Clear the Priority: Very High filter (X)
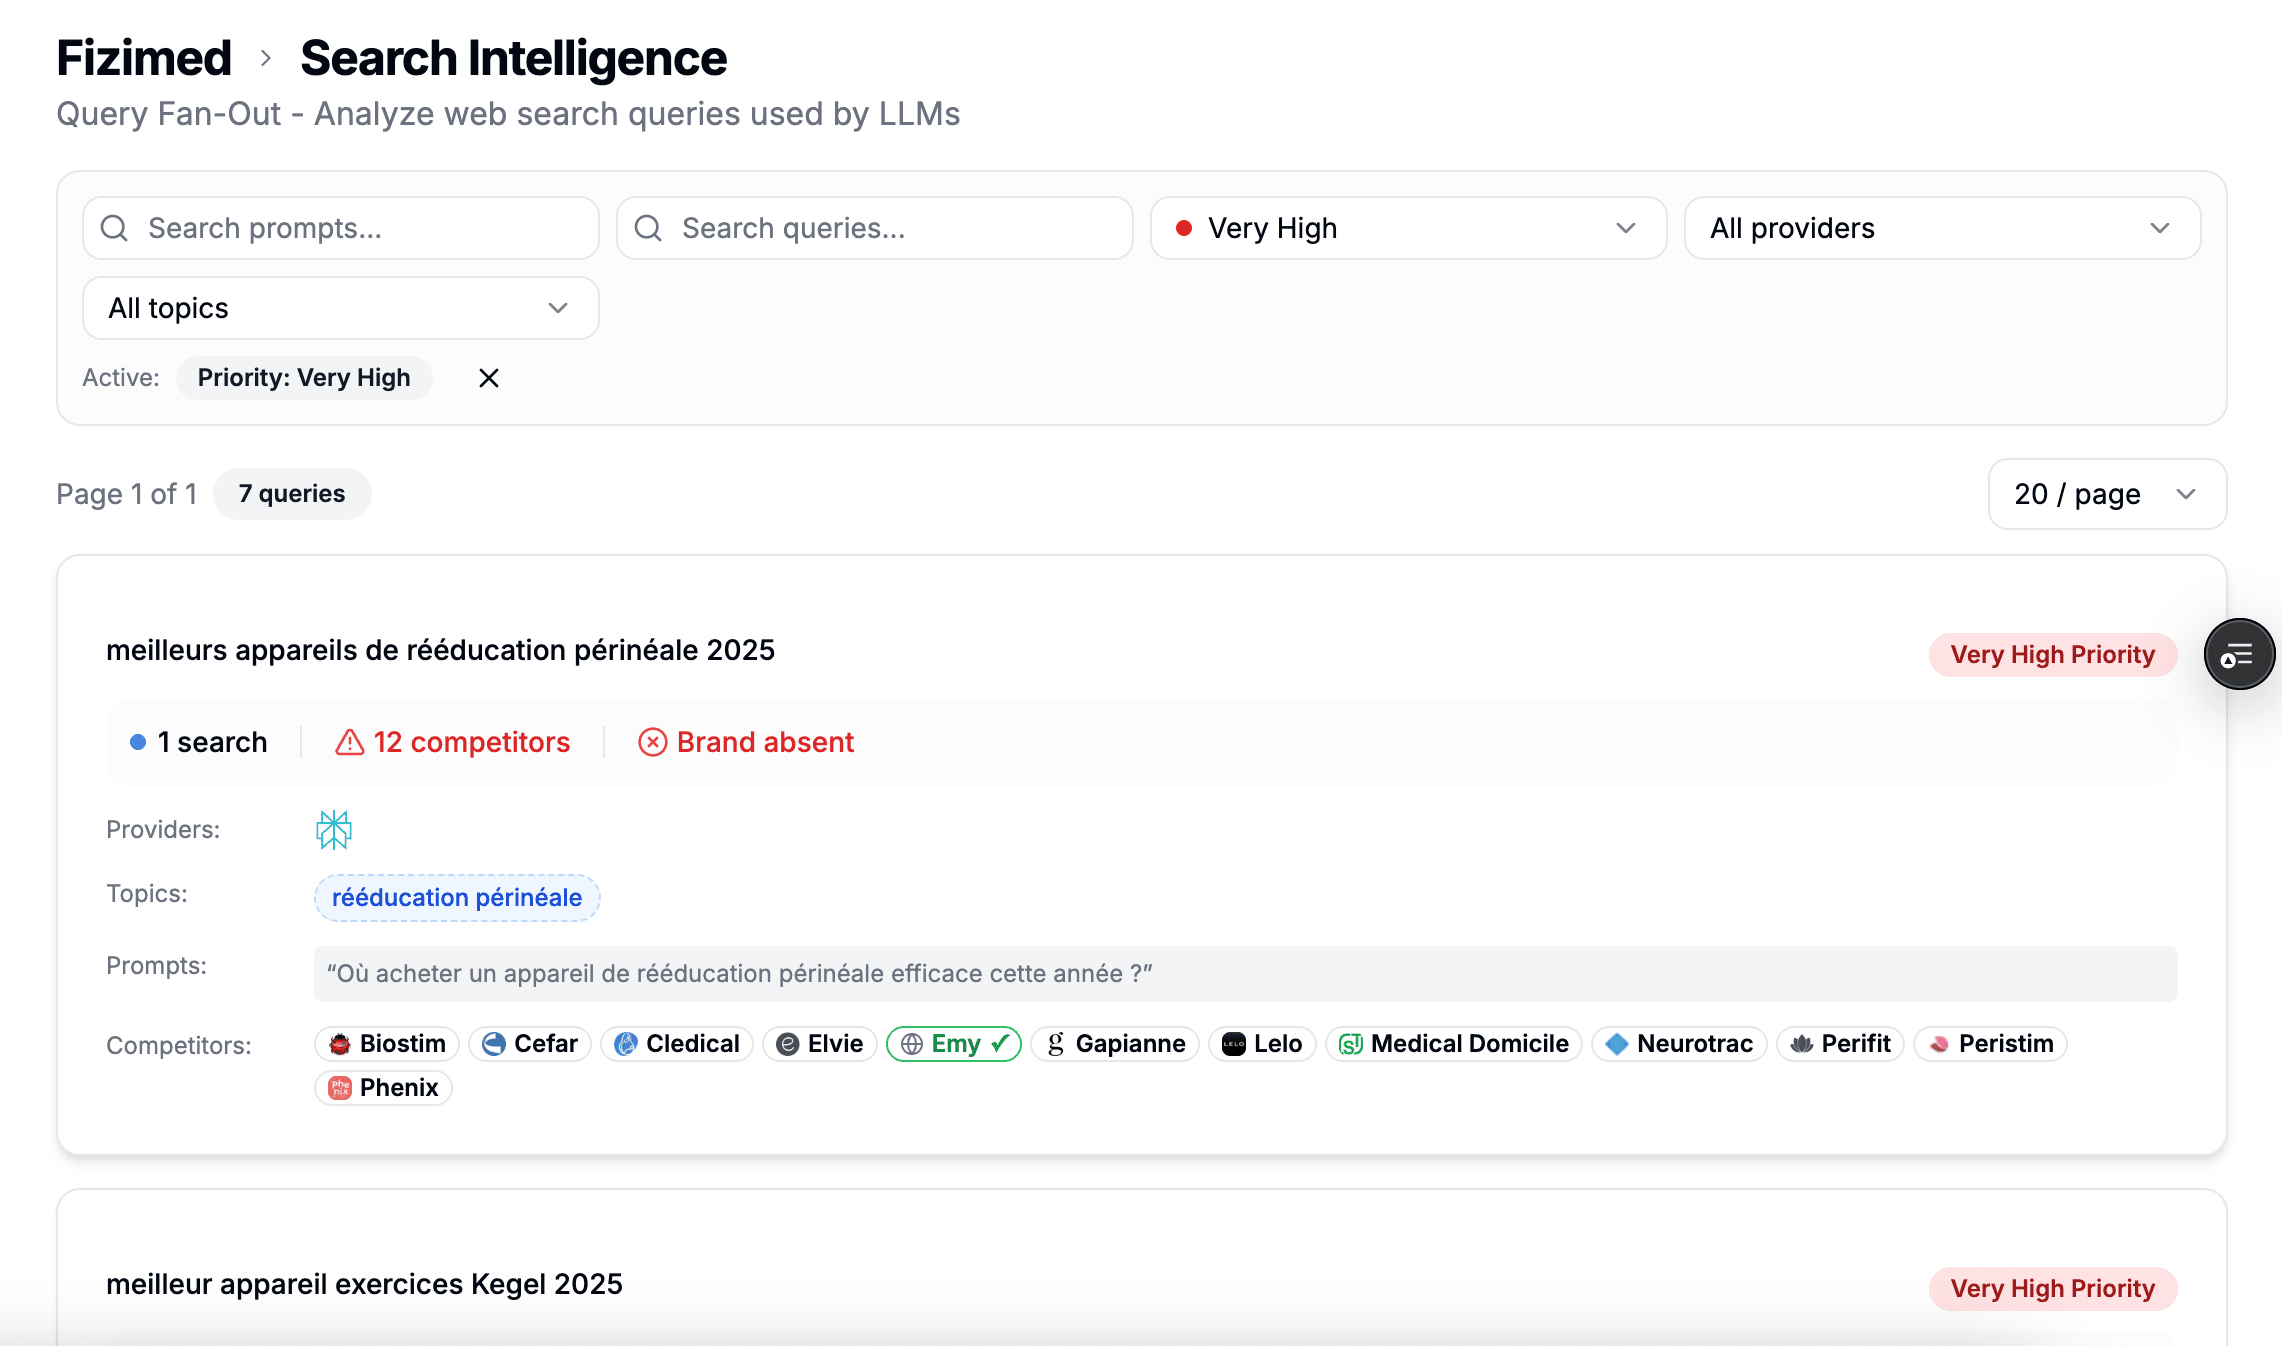2282x1346 pixels. 488,378
